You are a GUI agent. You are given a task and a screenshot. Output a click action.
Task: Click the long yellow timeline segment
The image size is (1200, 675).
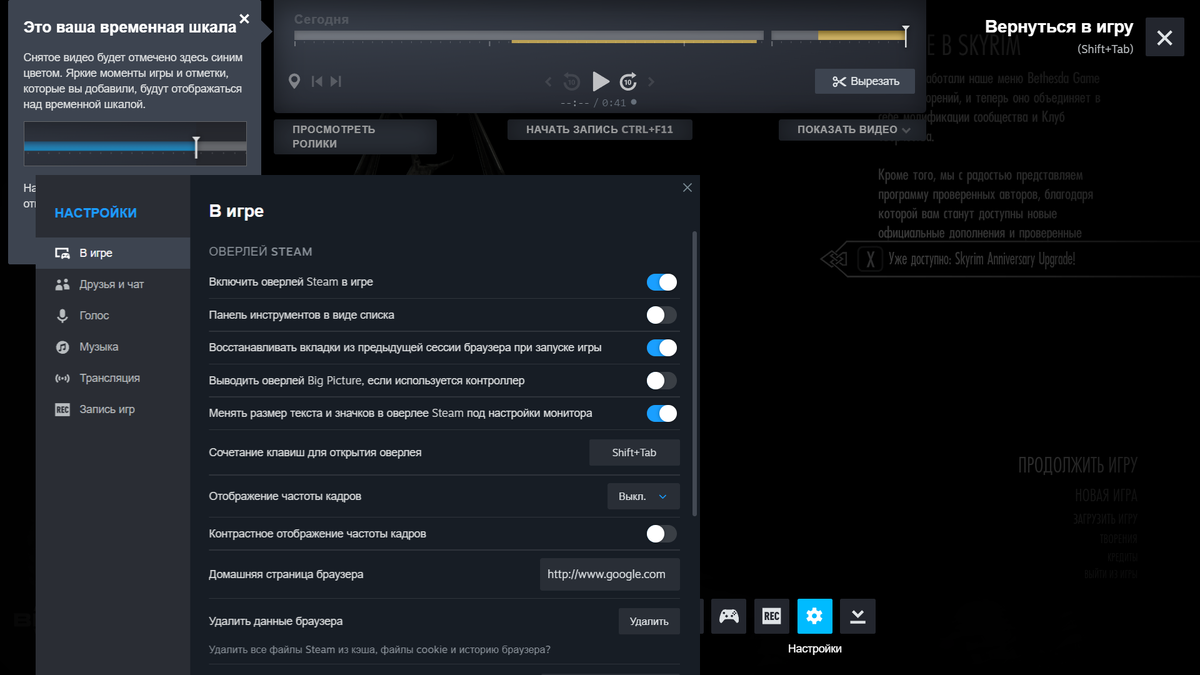click(x=634, y=41)
